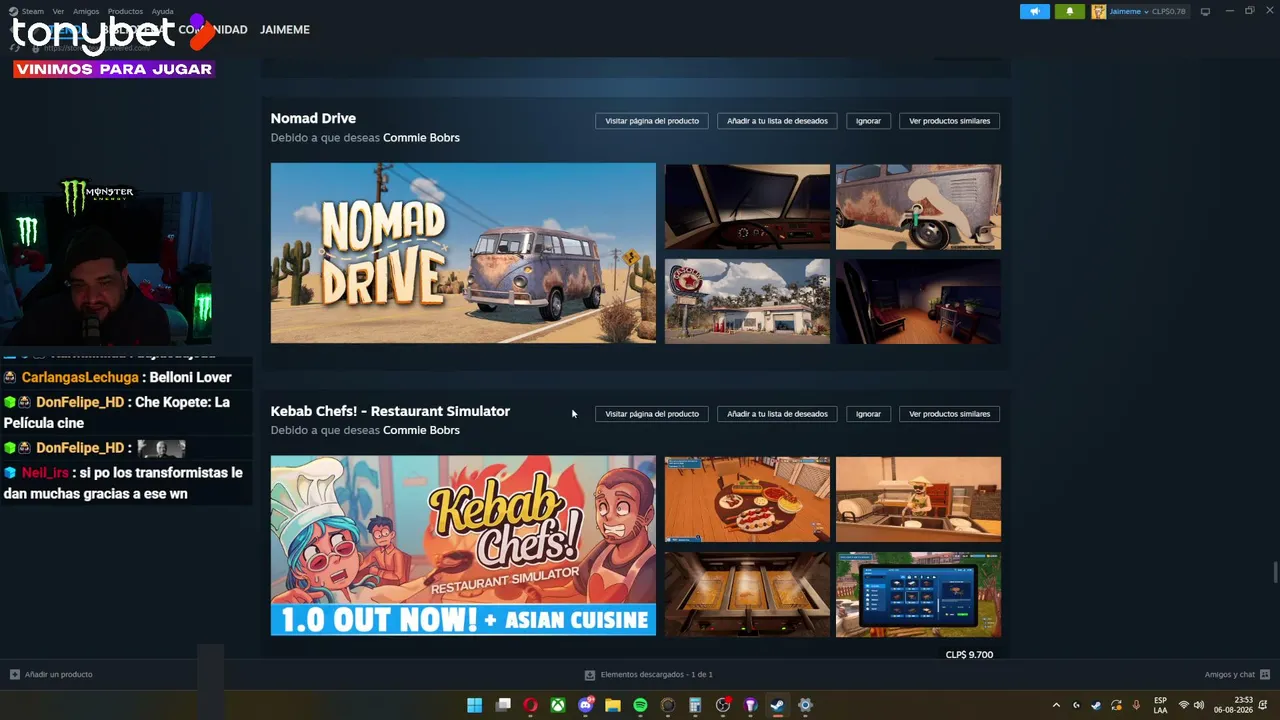
Task: Open the Amigos menu
Action: (86, 11)
